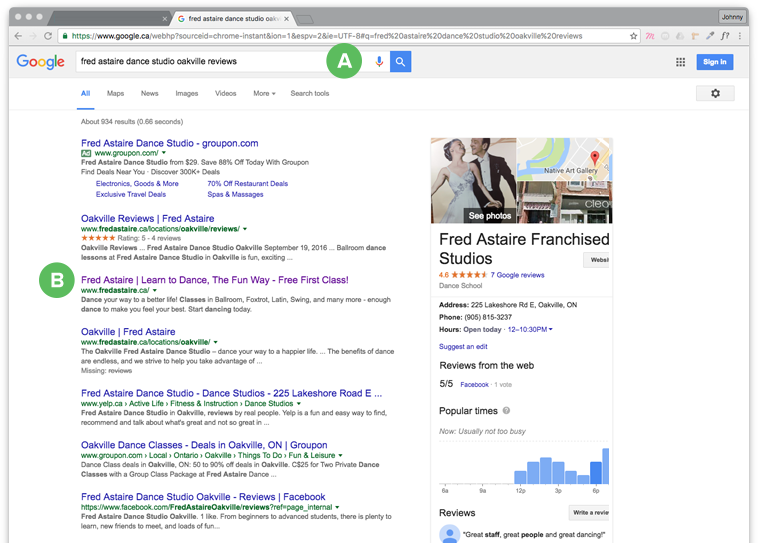The height and width of the screenshot is (543, 758).
Task: Expand the fredastaire.ca/locations/oakville/ URL arrow
Action: tap(216, 342)
